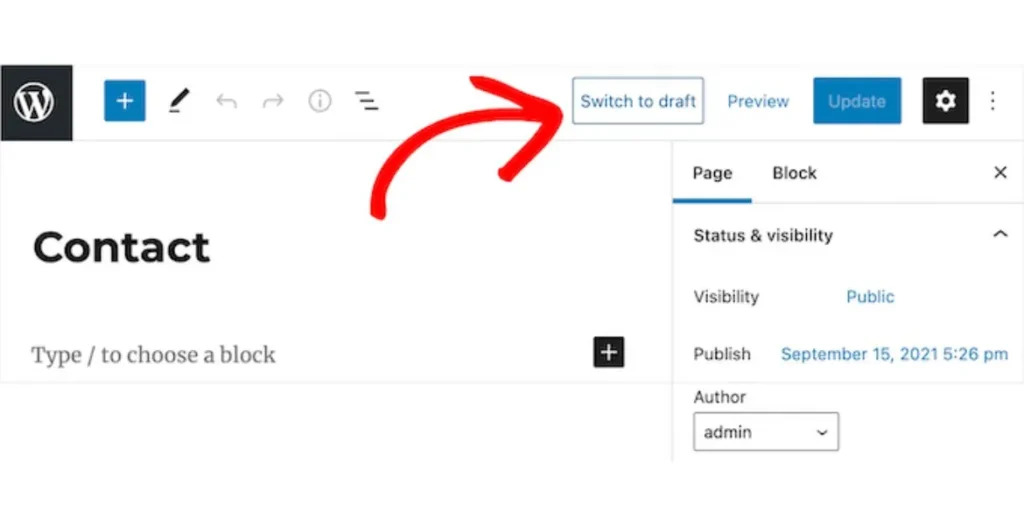Collapse the Status & visibility section
1024x526 pixels.
(850, 235)
